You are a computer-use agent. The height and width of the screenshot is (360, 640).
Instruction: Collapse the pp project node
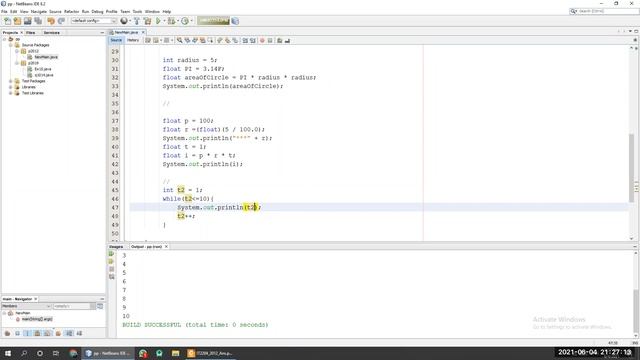click(4, 39)
